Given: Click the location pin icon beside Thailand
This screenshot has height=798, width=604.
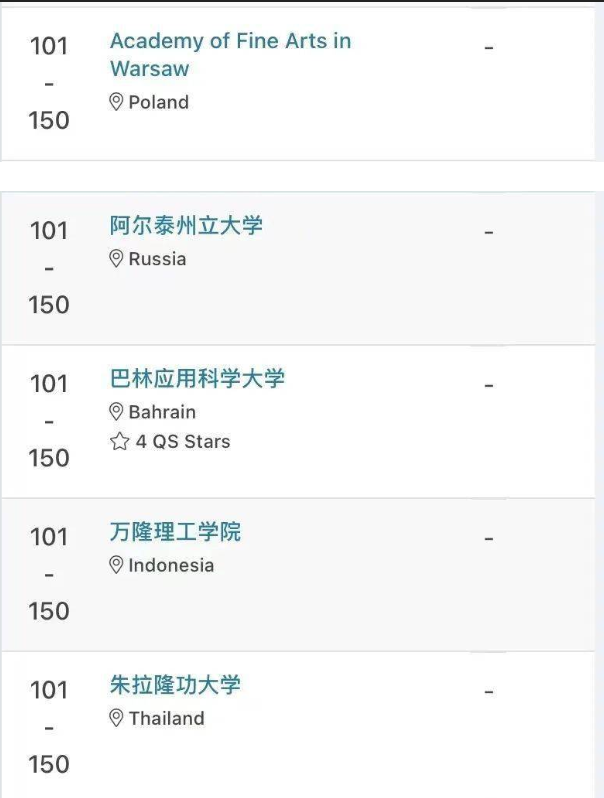Looking at the screenshot, I should [x=116, y=719].
